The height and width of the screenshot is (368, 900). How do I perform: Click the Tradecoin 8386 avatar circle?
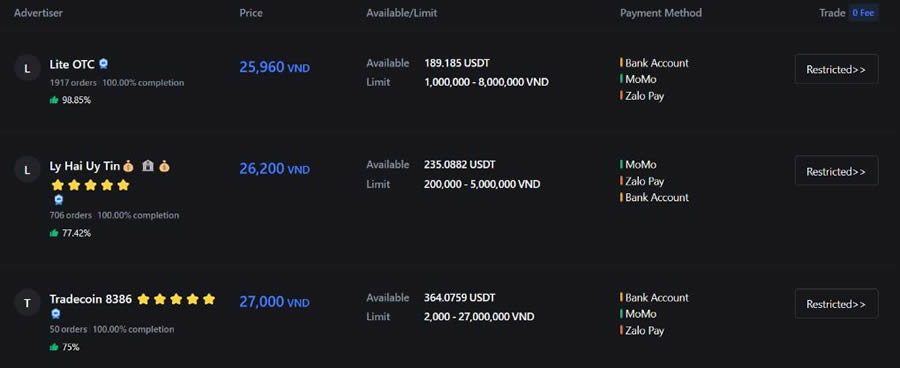click(x=27, y=303)
